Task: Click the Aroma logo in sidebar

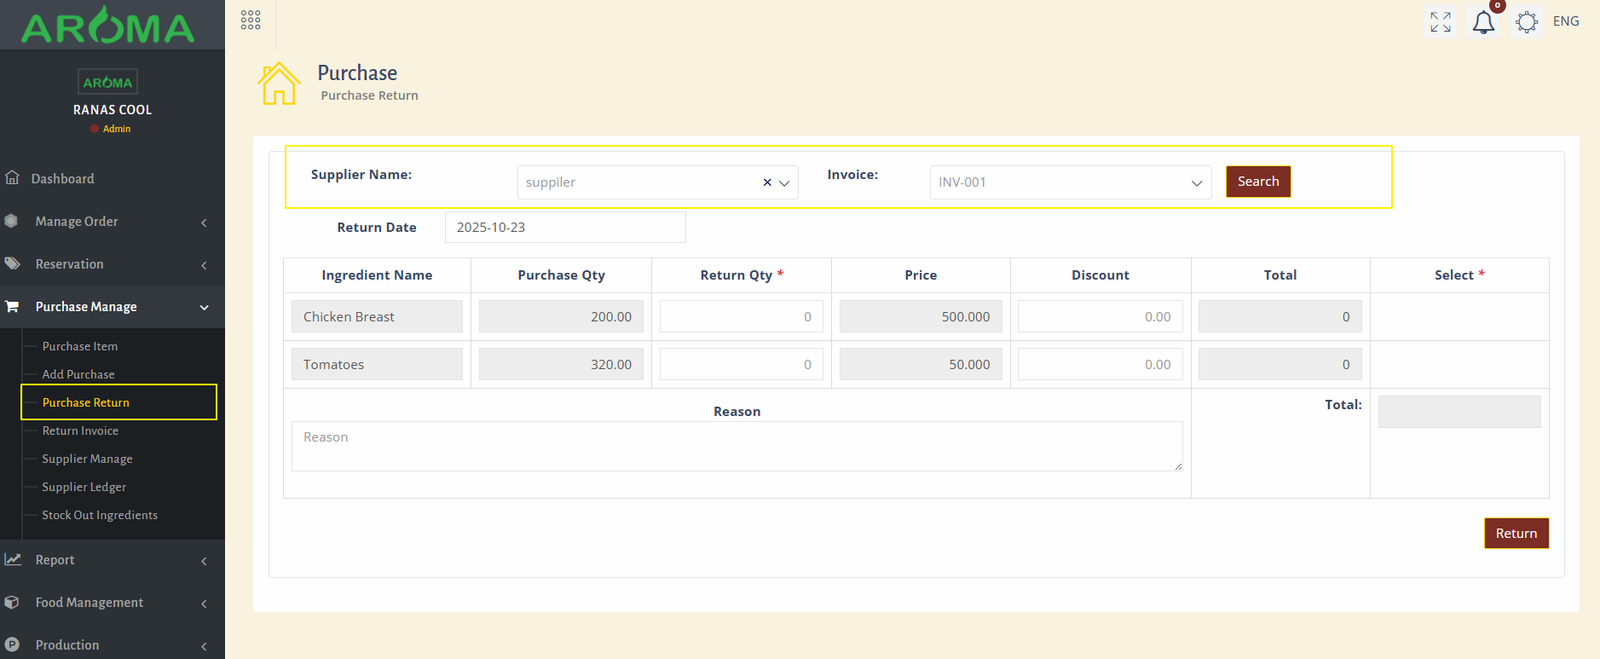Action: point(108,28)
